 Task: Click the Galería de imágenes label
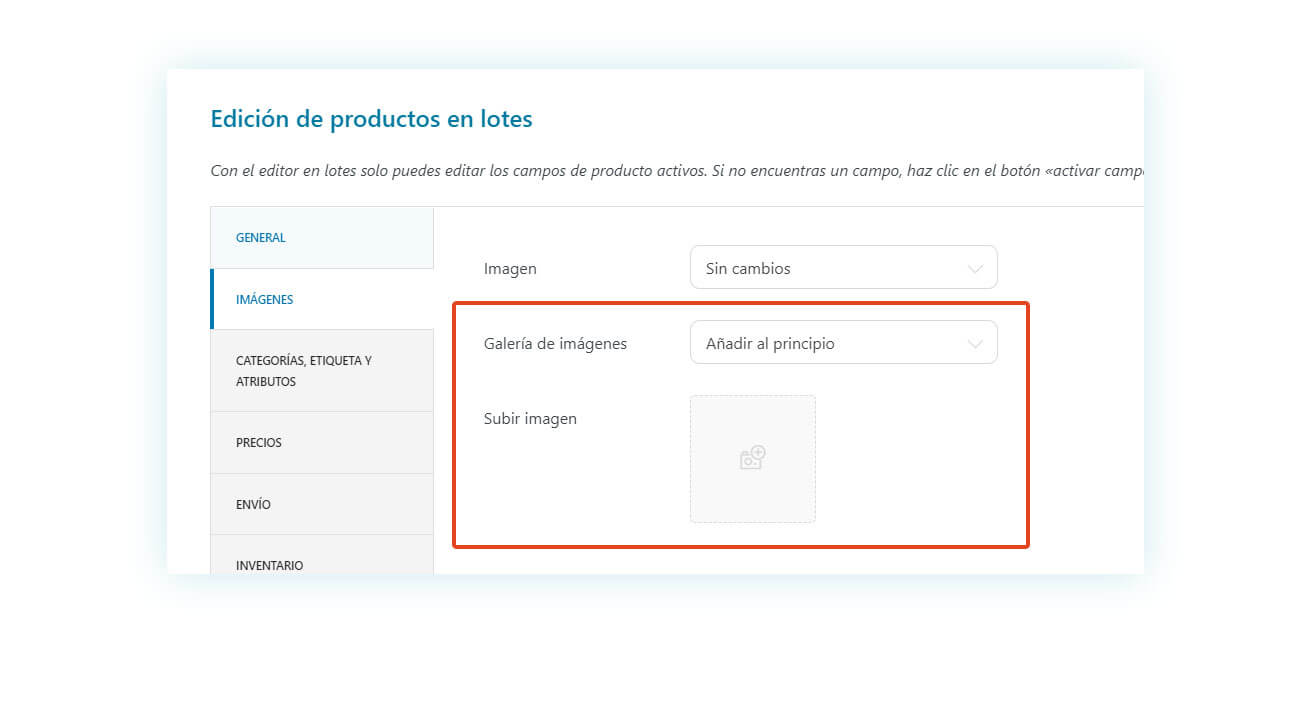point(555,343)
